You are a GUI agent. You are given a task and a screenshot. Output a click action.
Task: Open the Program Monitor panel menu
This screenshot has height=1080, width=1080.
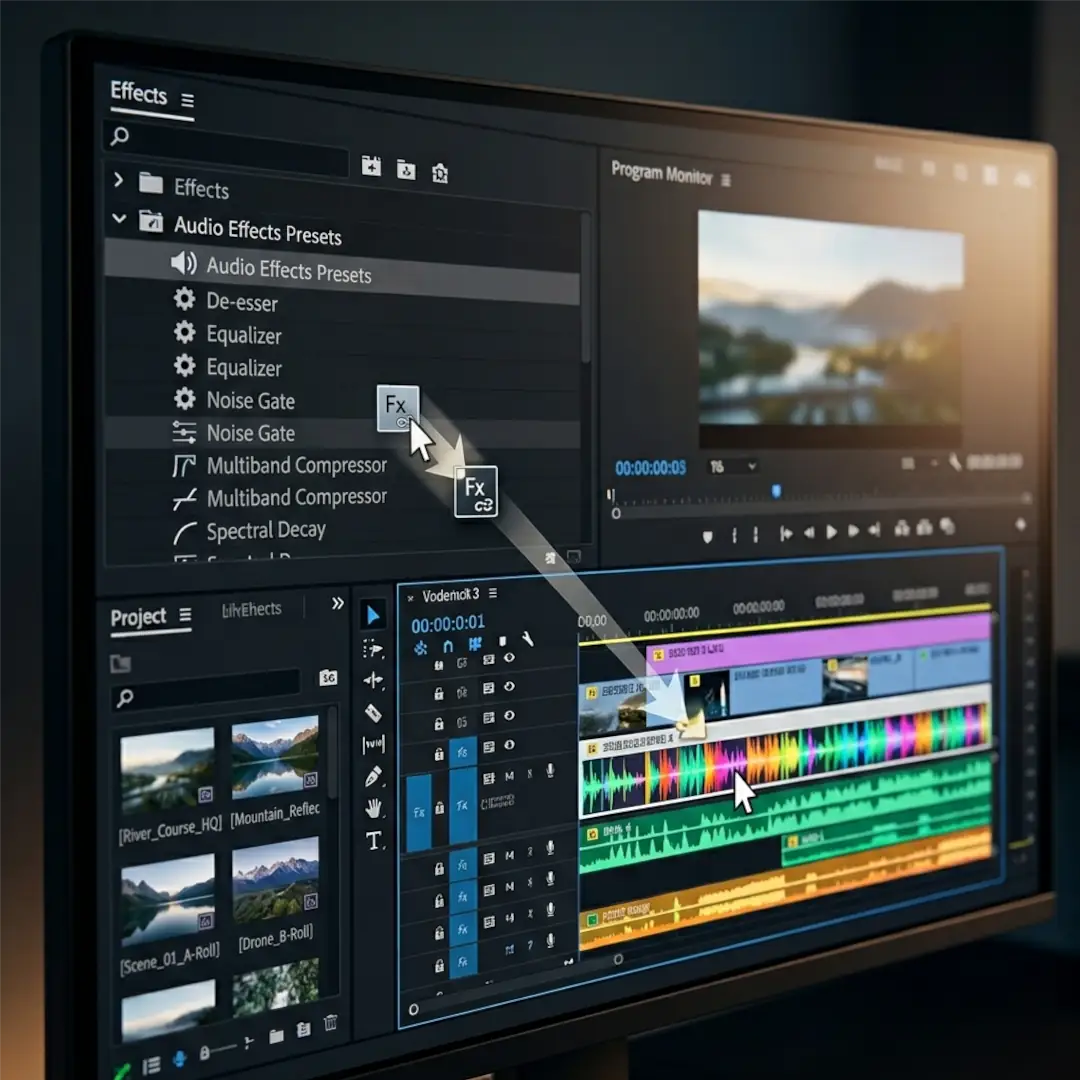click(725, 180)
